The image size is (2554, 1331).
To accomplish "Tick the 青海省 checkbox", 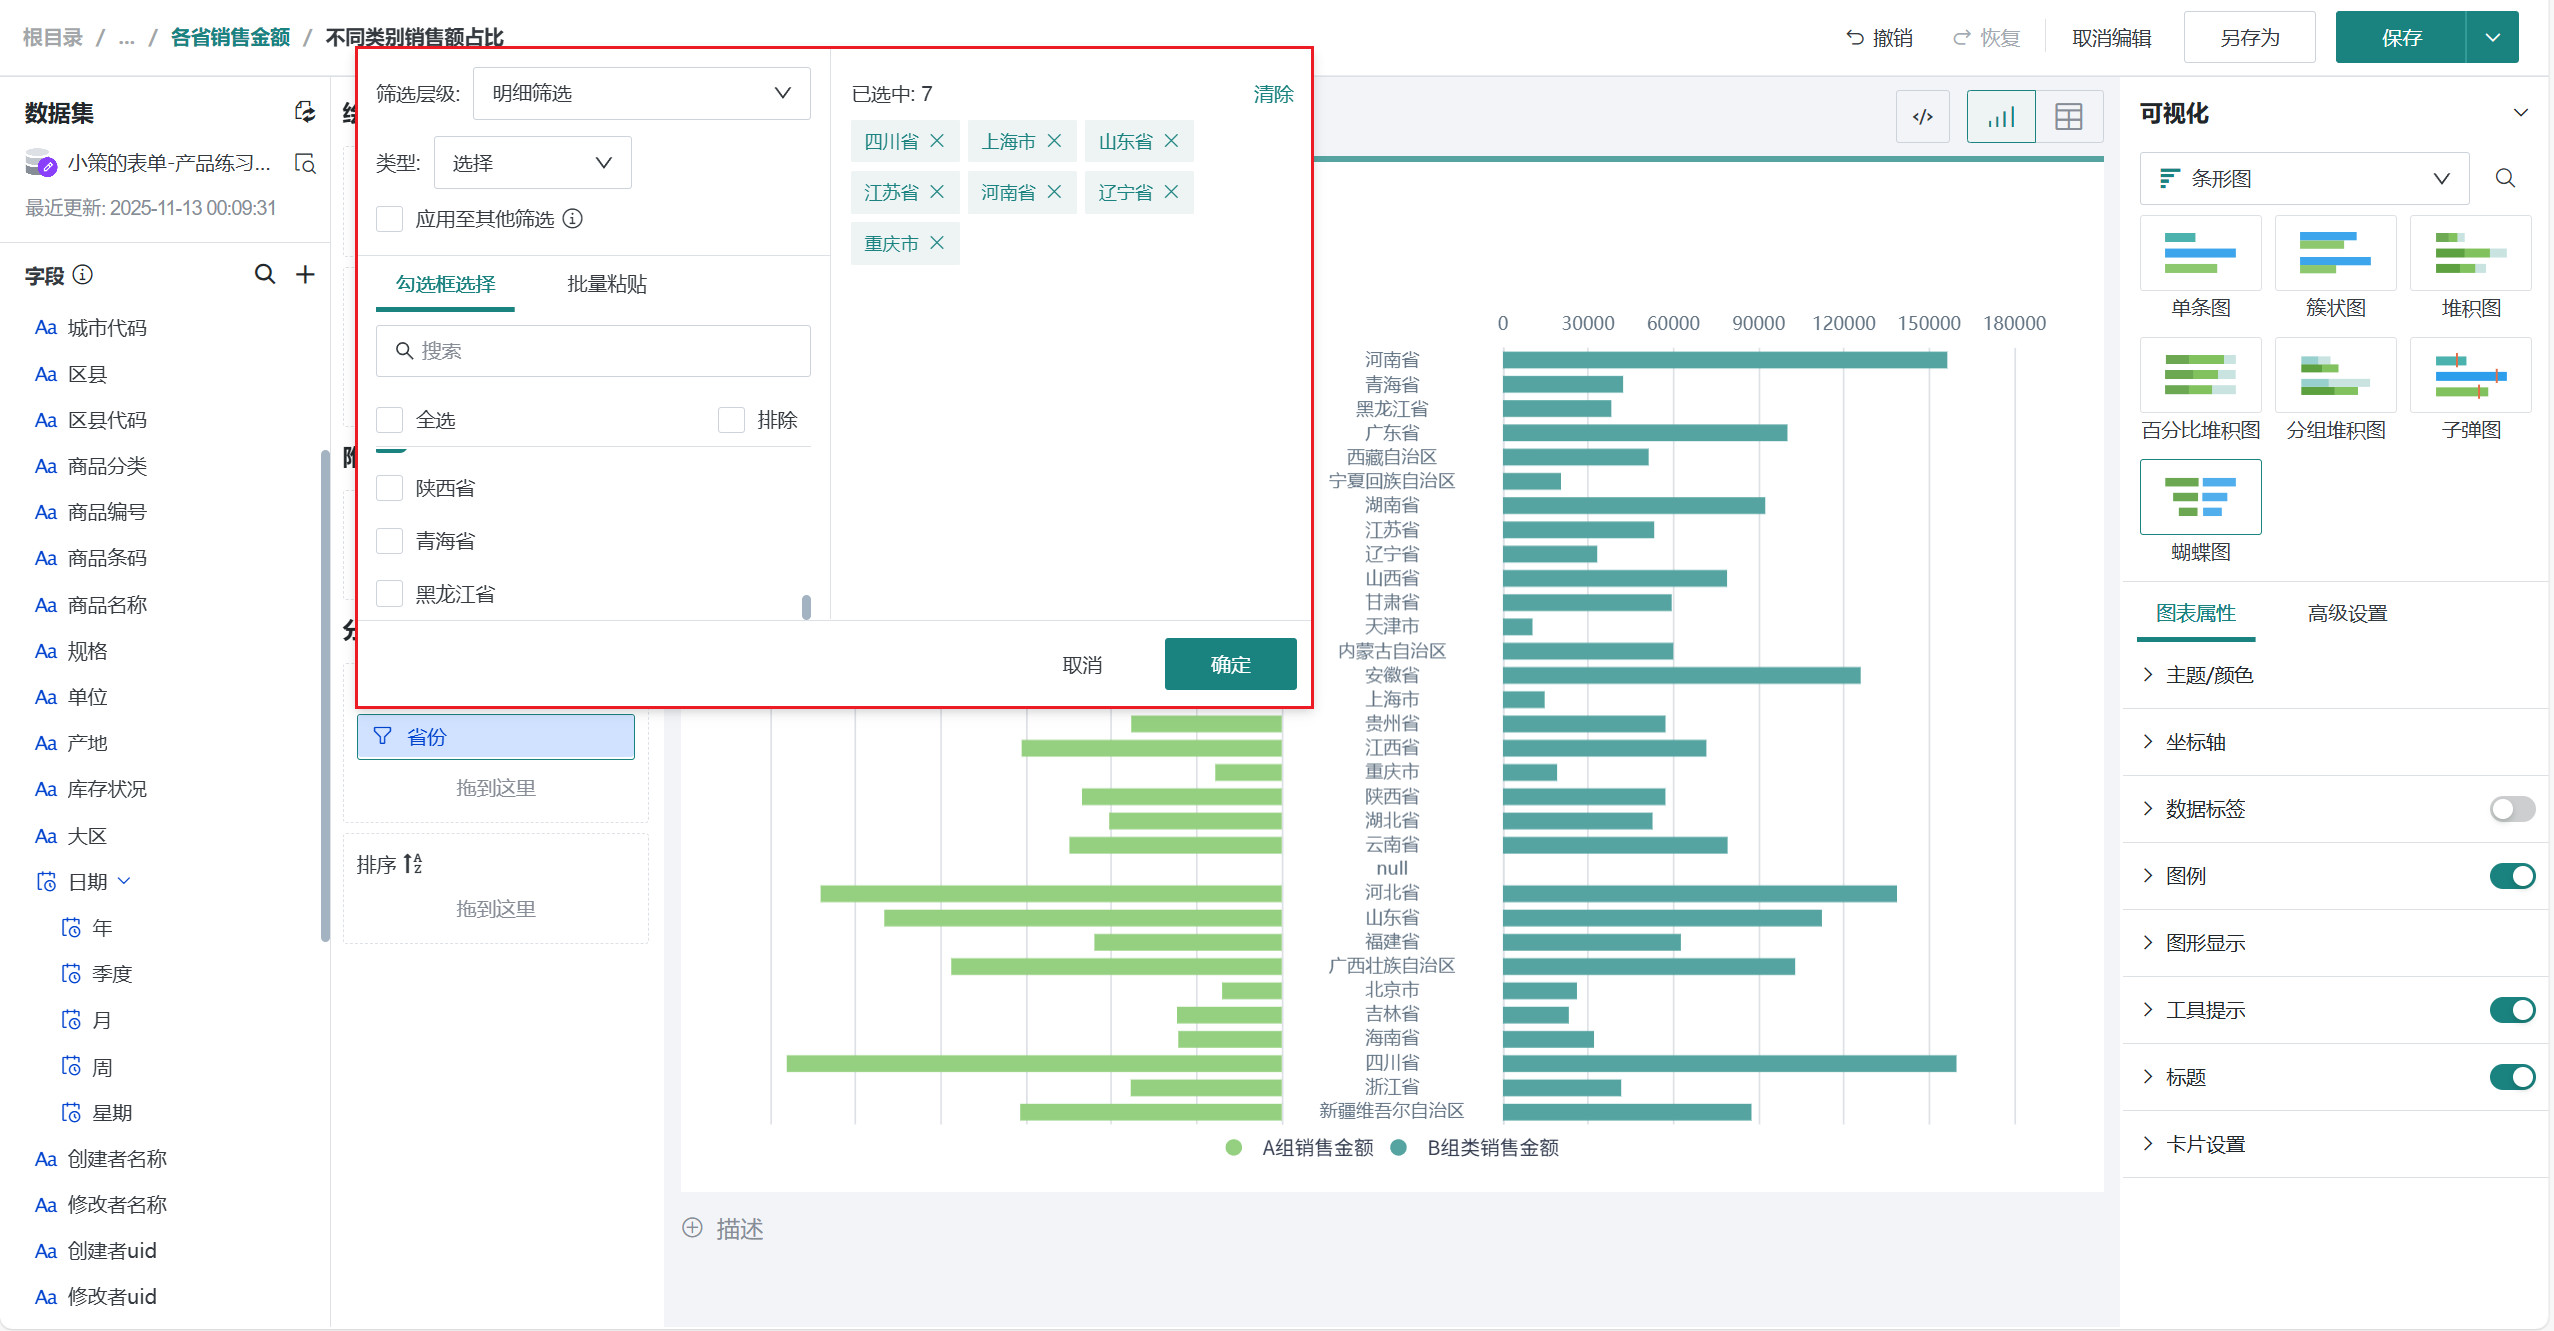I will 389,541.
